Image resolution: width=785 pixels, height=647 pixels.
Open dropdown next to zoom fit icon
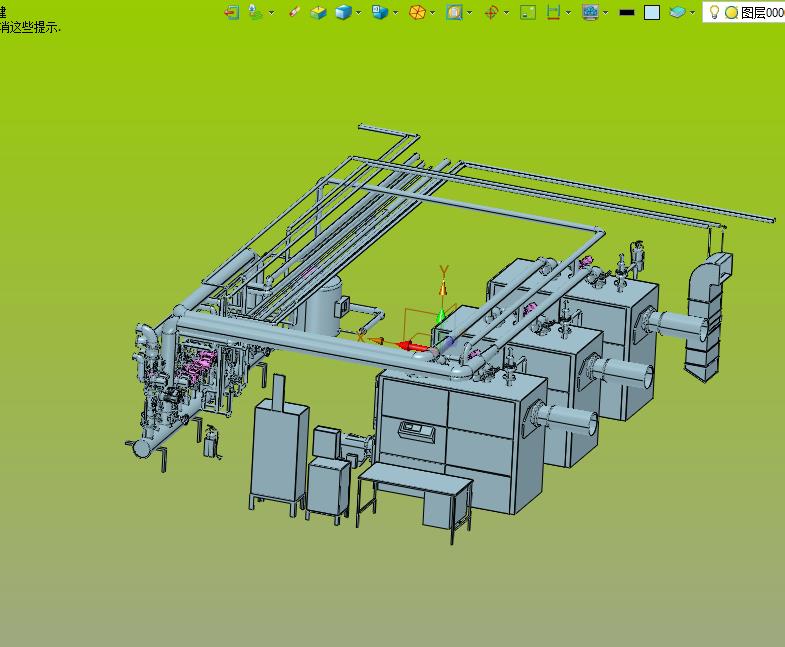[x=470, y=13]
